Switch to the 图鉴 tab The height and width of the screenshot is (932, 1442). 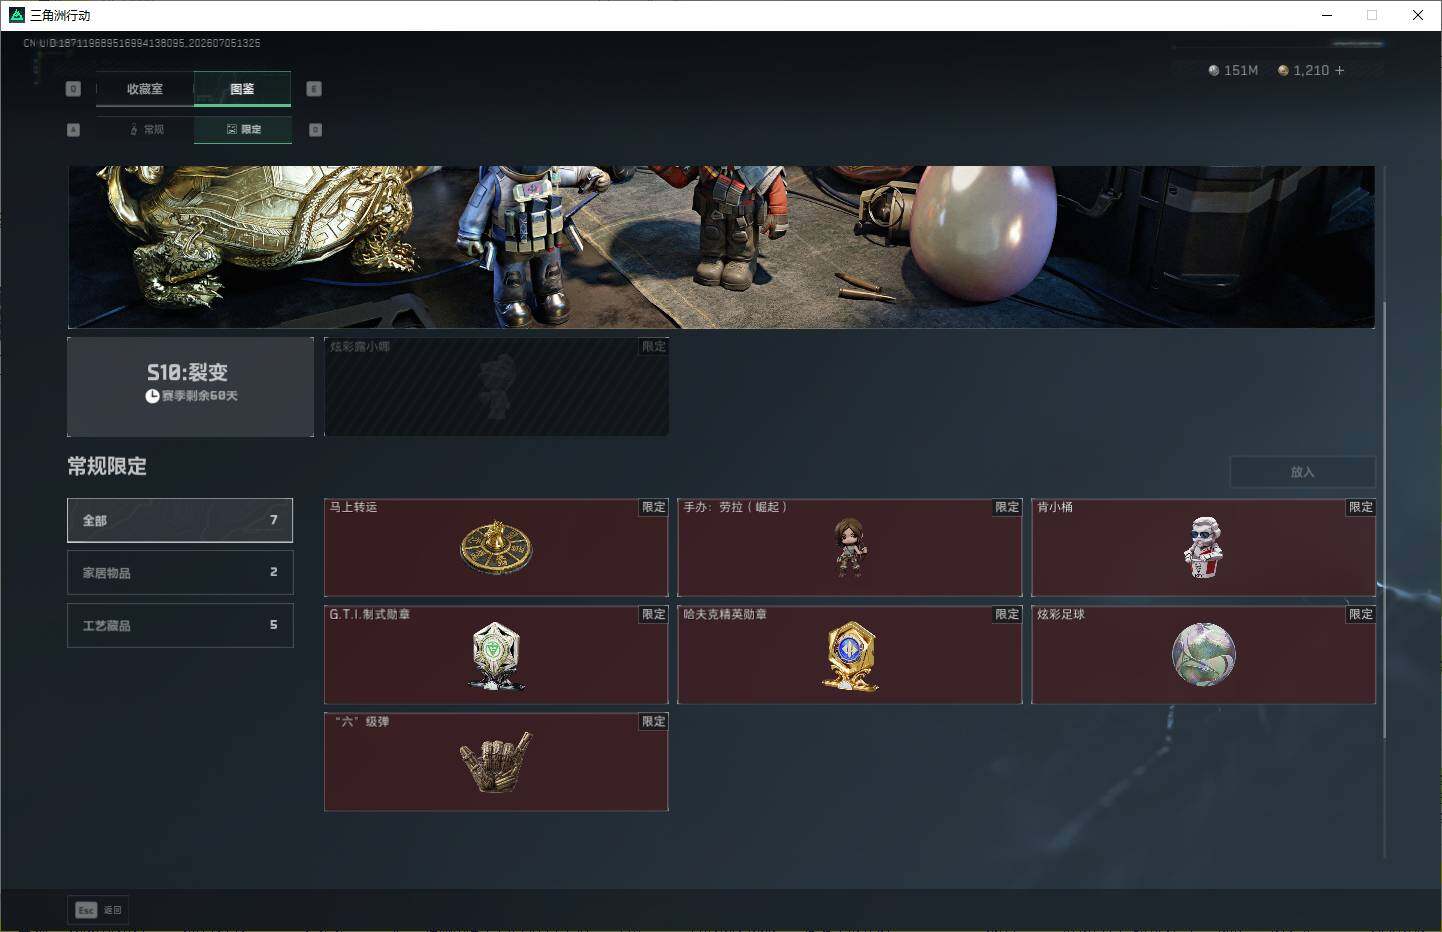[242, 89]
